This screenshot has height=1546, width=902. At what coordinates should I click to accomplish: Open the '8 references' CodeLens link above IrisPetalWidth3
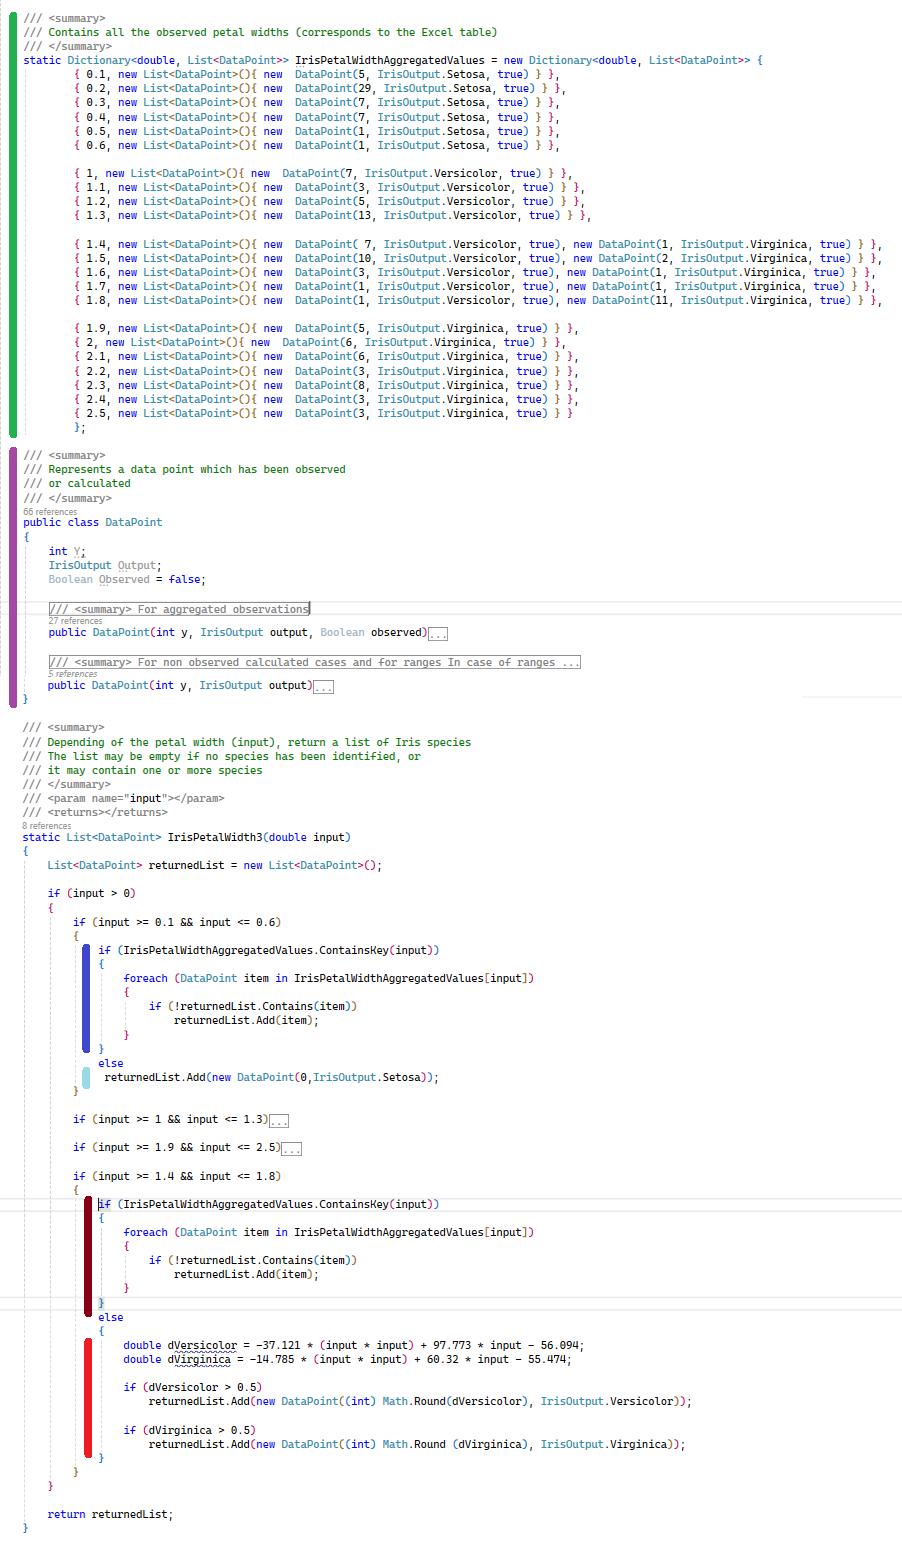coord(47,826)
